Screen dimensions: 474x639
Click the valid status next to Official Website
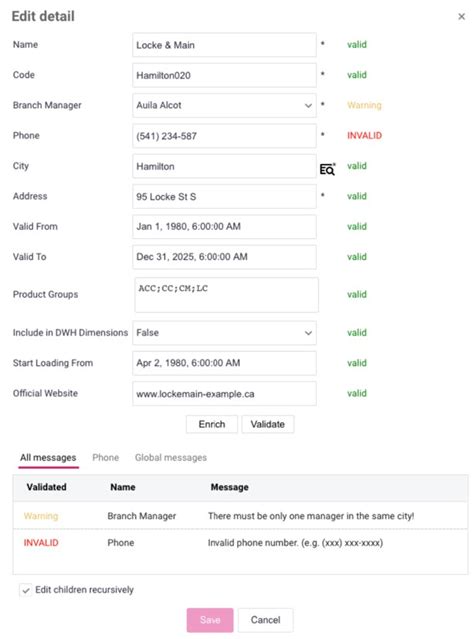(x=357, y=394)
